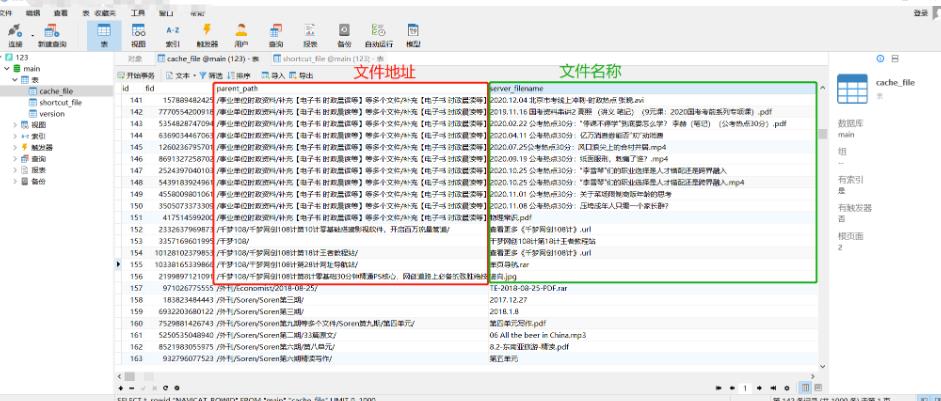
Task: Open the 视图 (View) toolbar icon
Action: tap(138, 35)
